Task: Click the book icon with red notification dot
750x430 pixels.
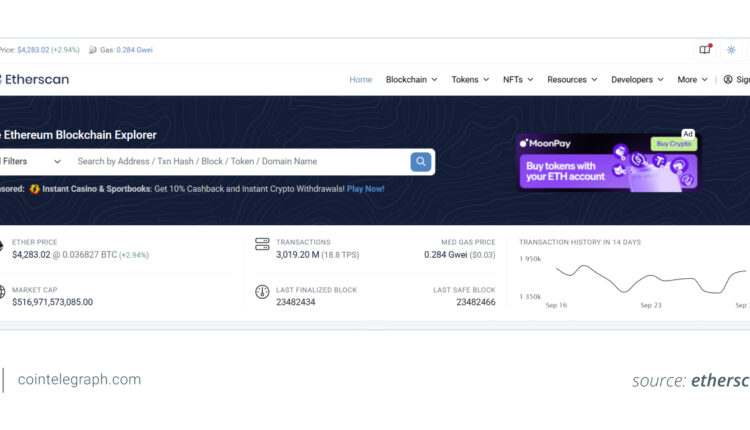Action: 705,49
